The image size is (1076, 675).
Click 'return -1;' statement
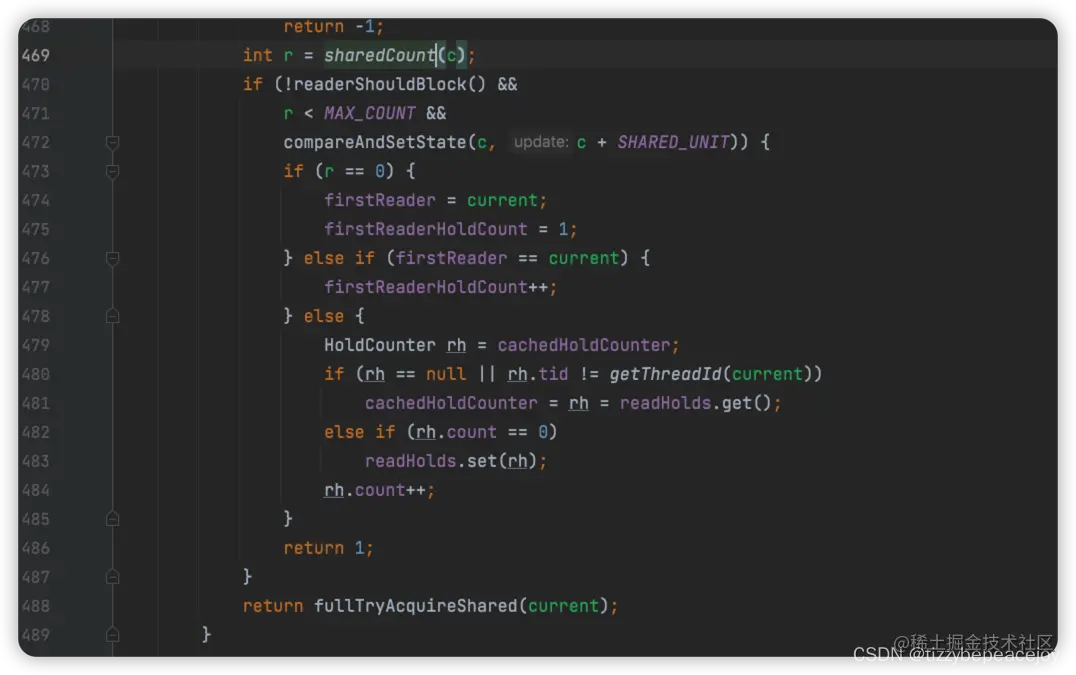click(x=334, y=27)
